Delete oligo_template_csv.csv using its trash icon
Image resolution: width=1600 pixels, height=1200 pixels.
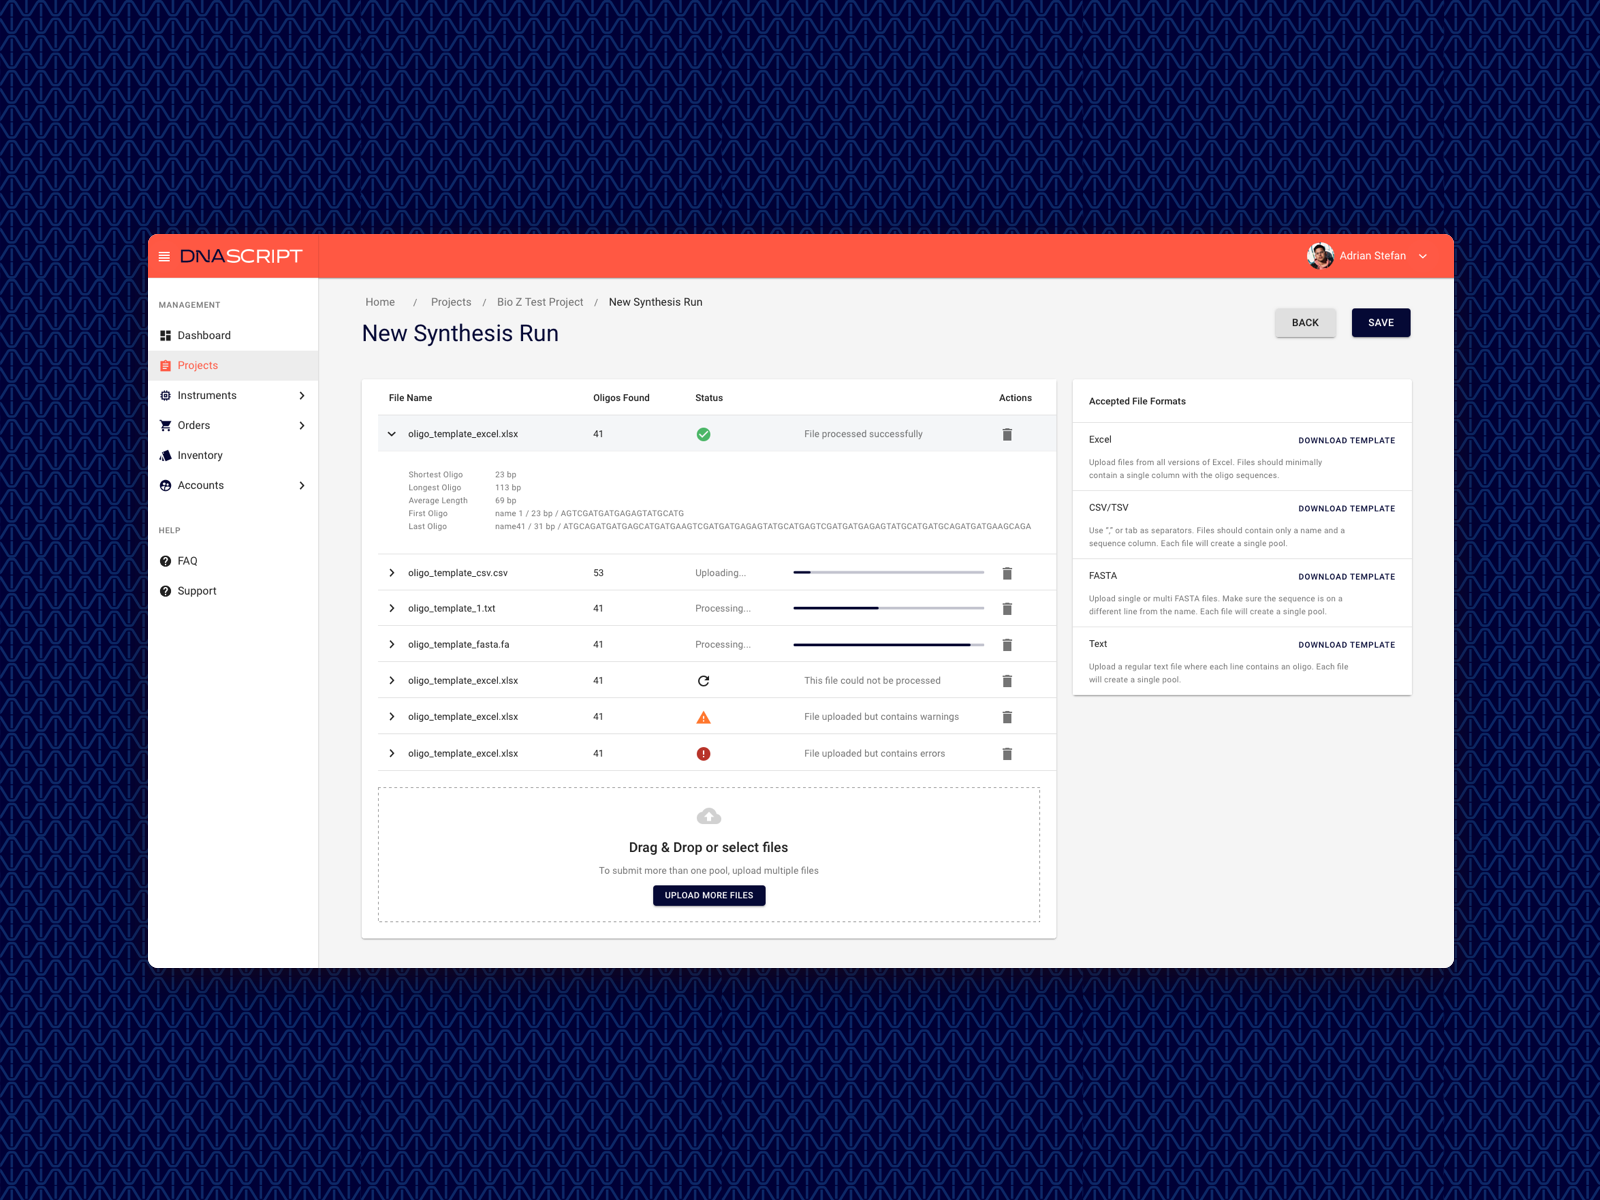[x=1007, y=573]
